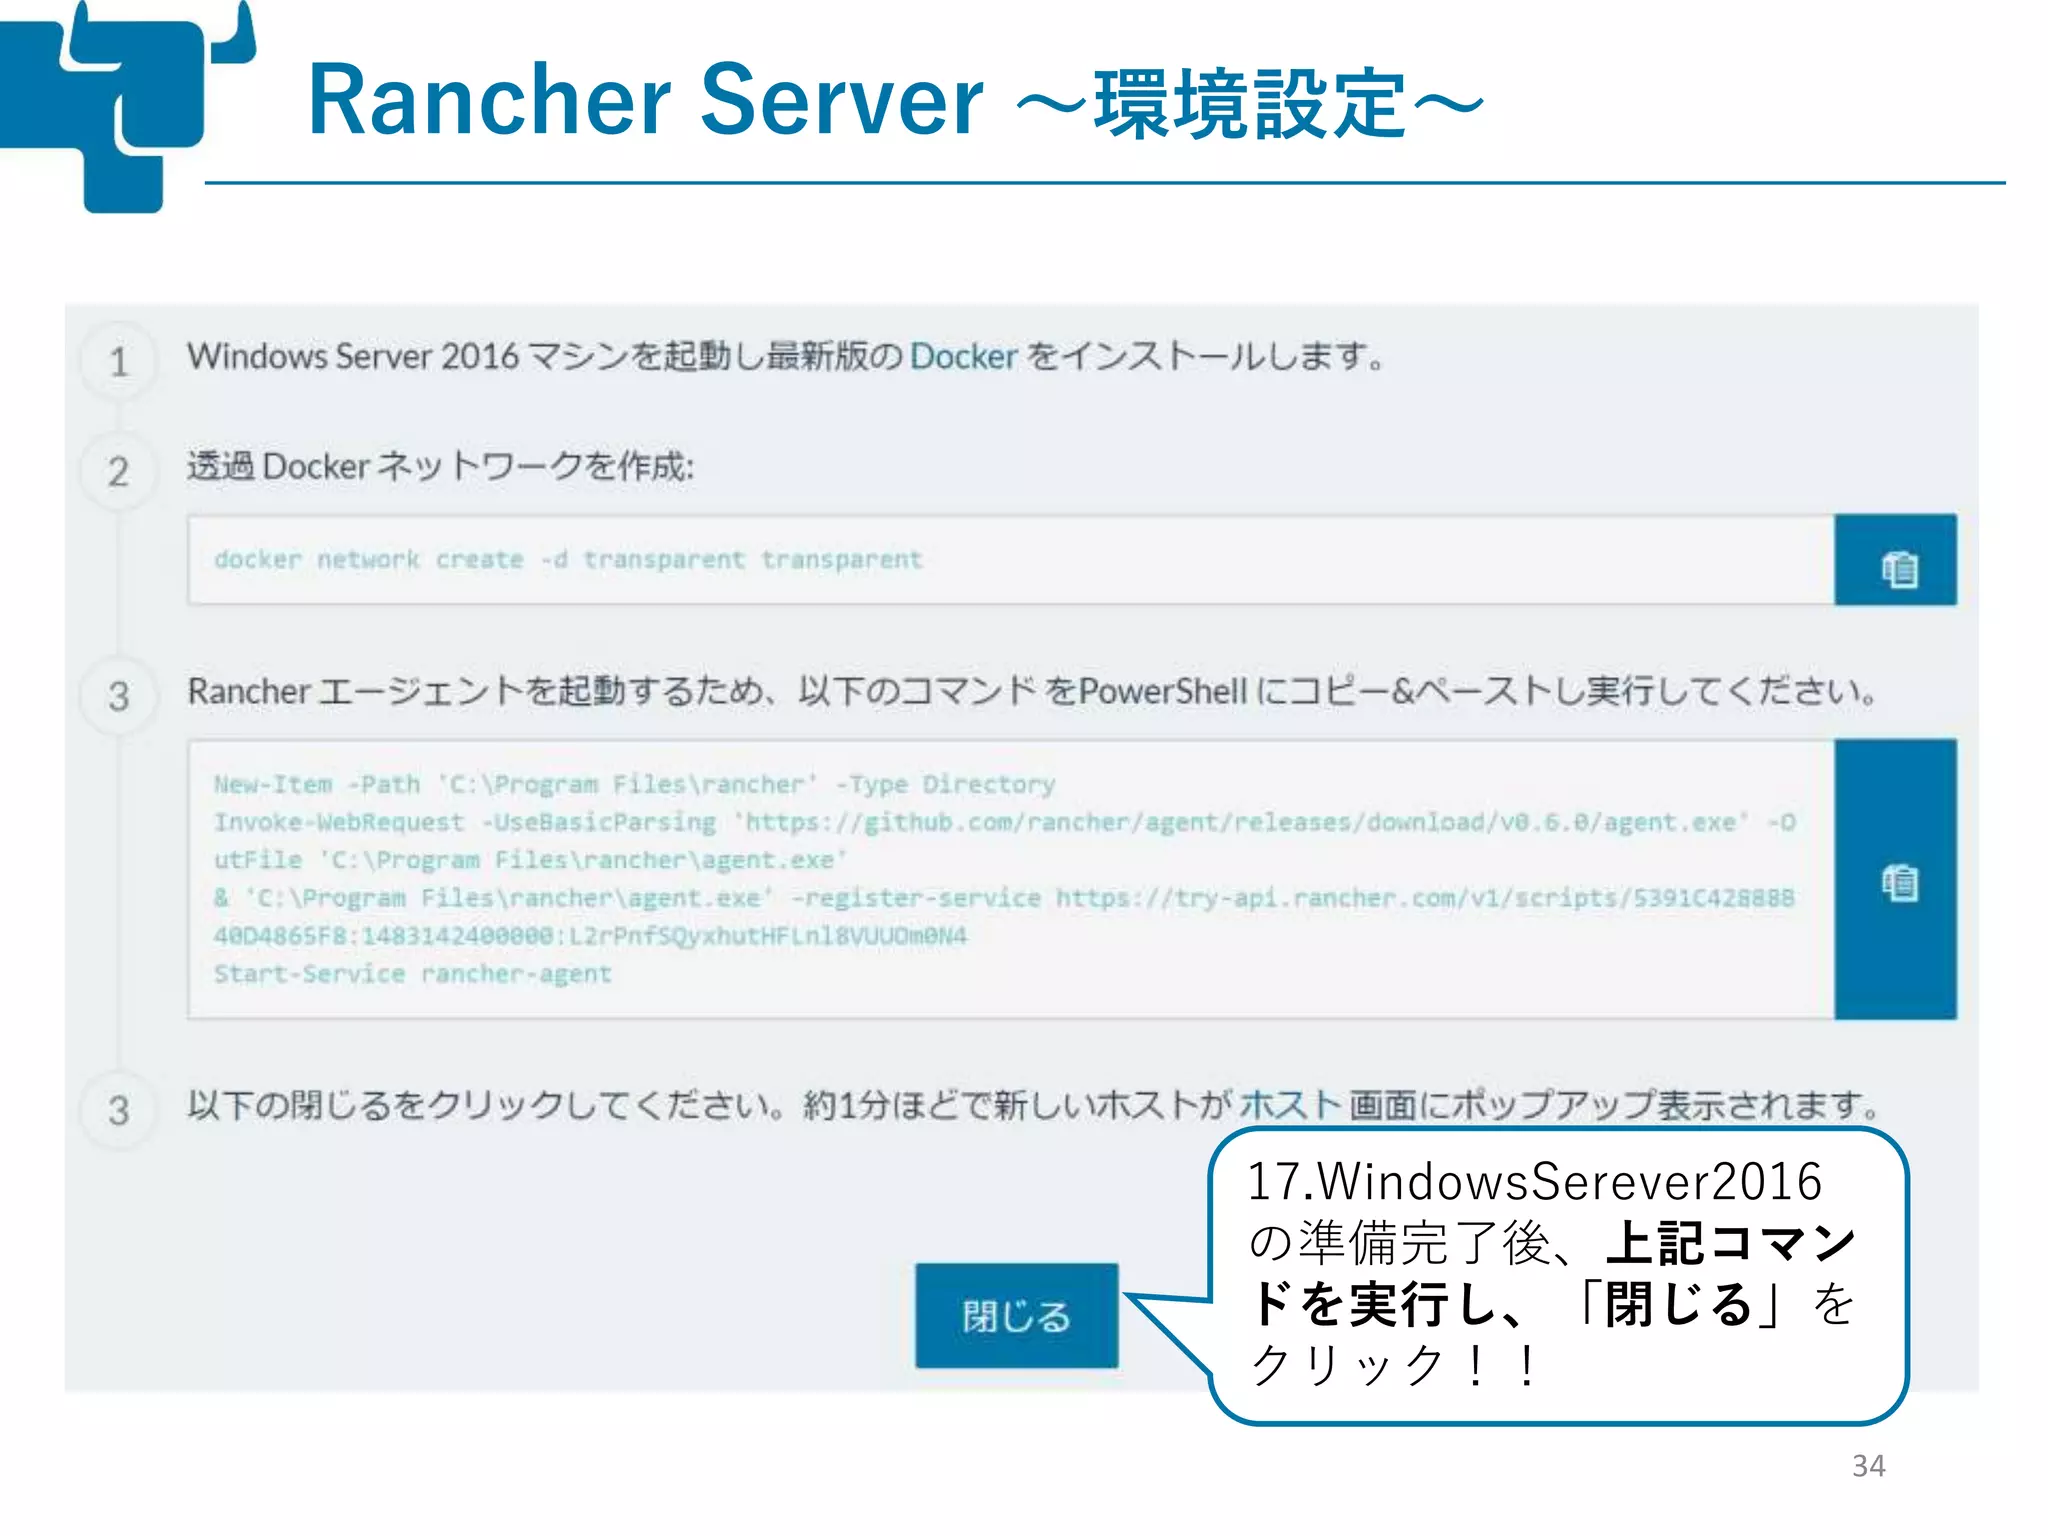This screenshot has height=1536, width=2048.
Task: Copy the docker network create command
Action: pyautogui.click(x=1895, y=560)
